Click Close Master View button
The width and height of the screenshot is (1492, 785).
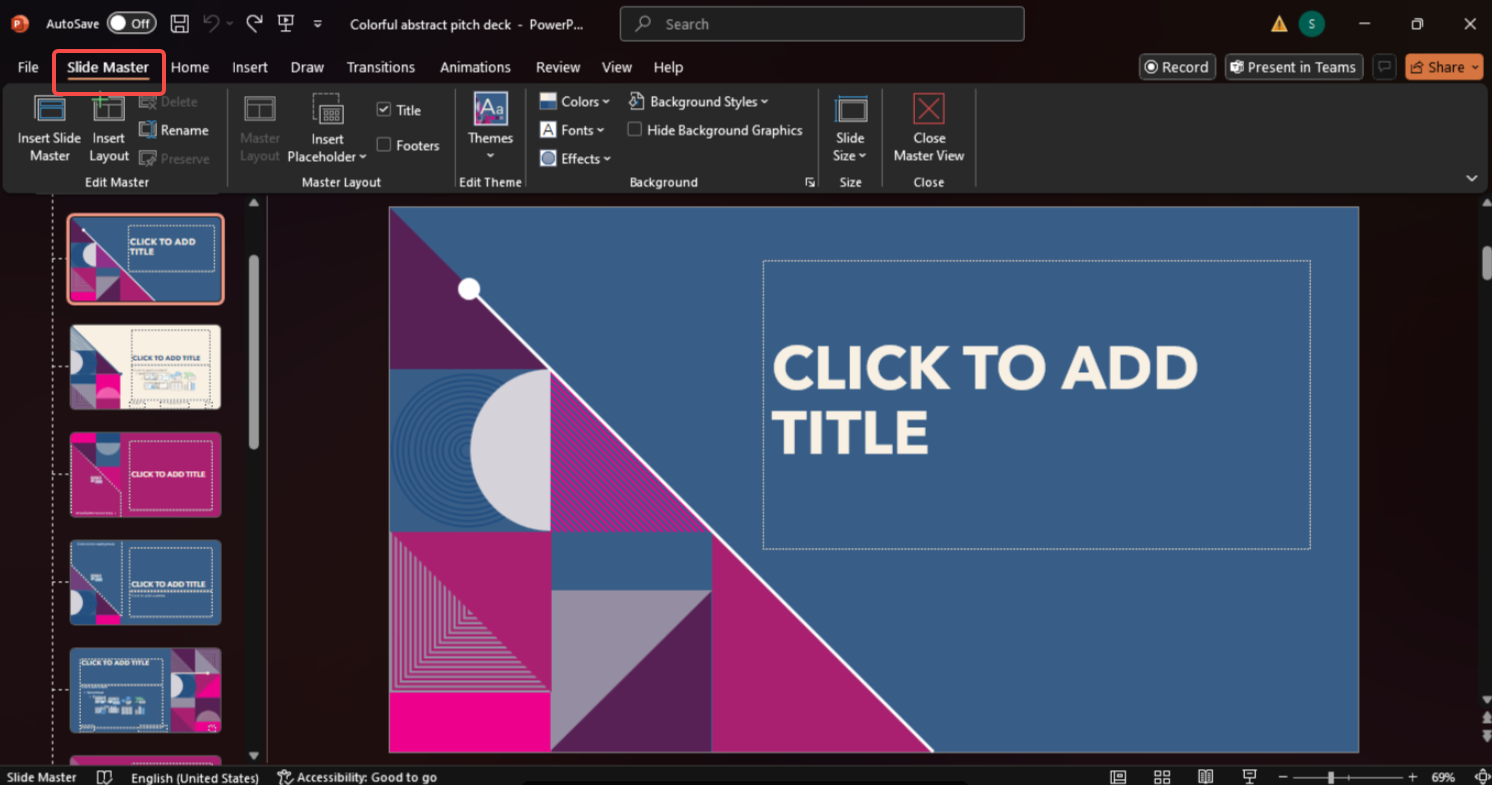pos(929,128)
